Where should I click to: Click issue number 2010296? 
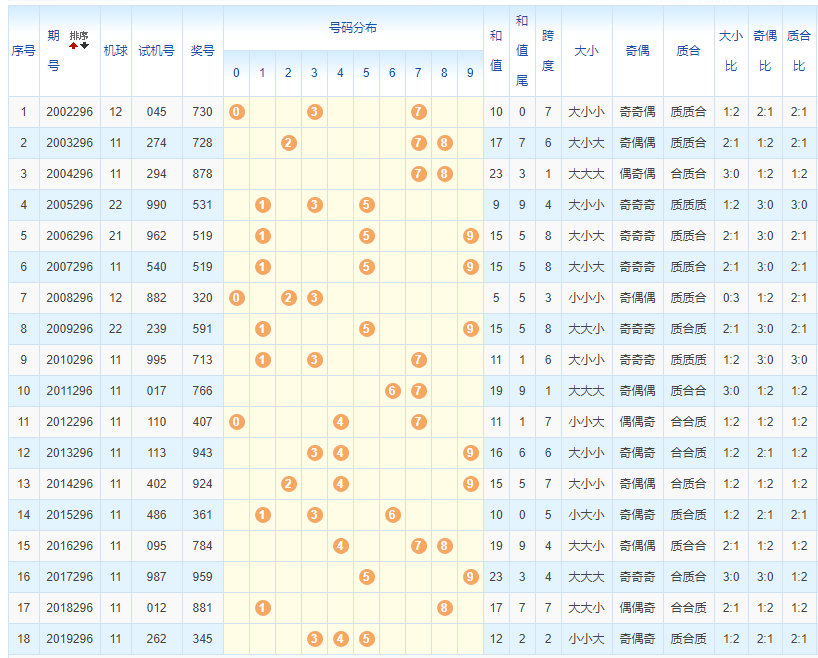[69, 360]
